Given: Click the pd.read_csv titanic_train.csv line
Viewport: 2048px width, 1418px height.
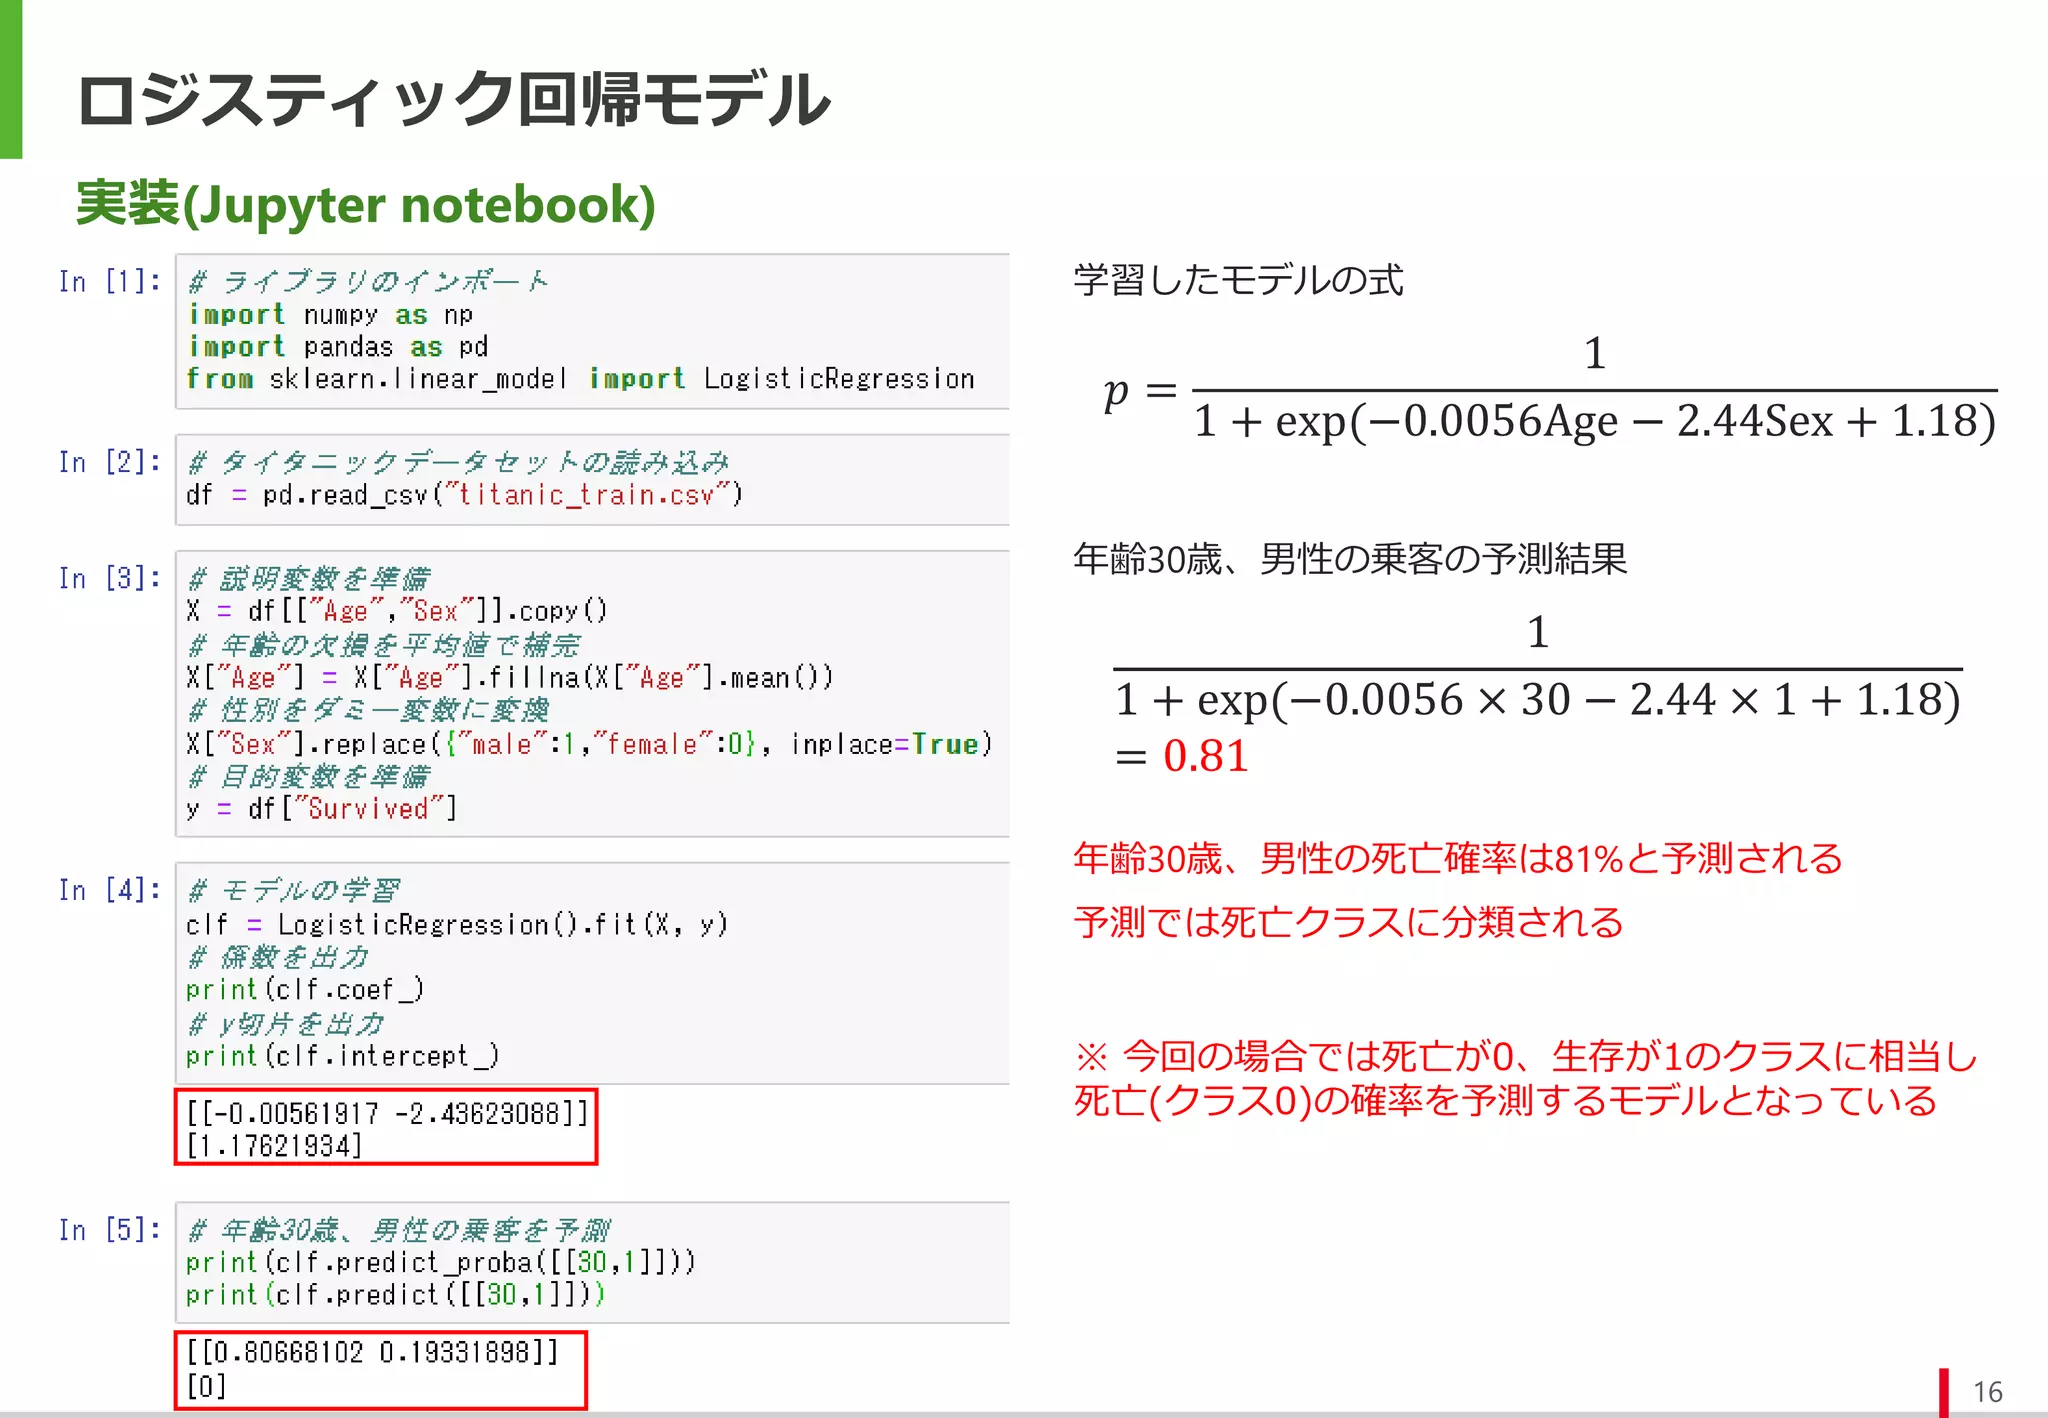Looking at the screenshot, I should point(465,495).
